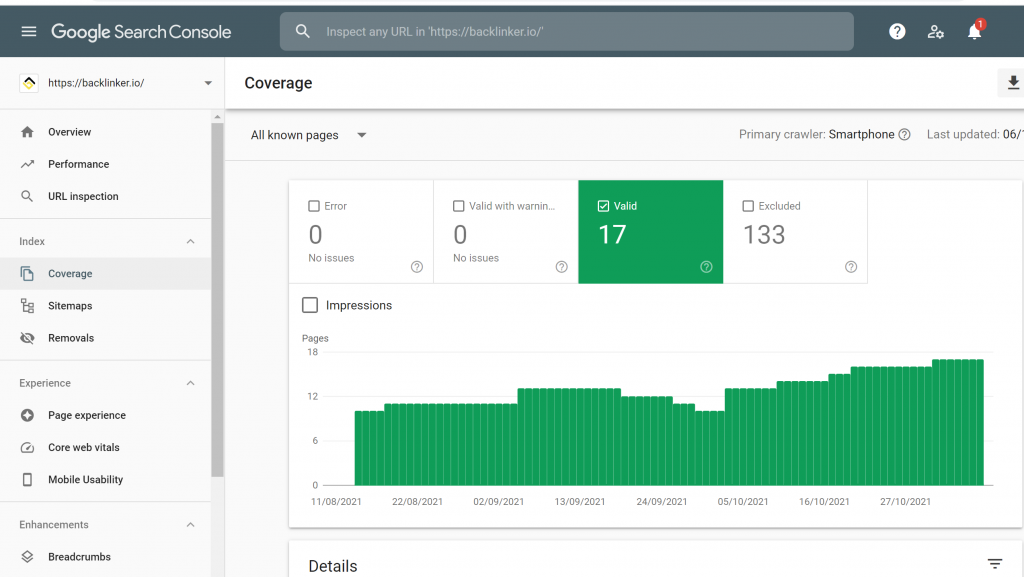Click the Page experience plus-circle icon
The image size is (1024, 577).
click(x=27, y=415)
